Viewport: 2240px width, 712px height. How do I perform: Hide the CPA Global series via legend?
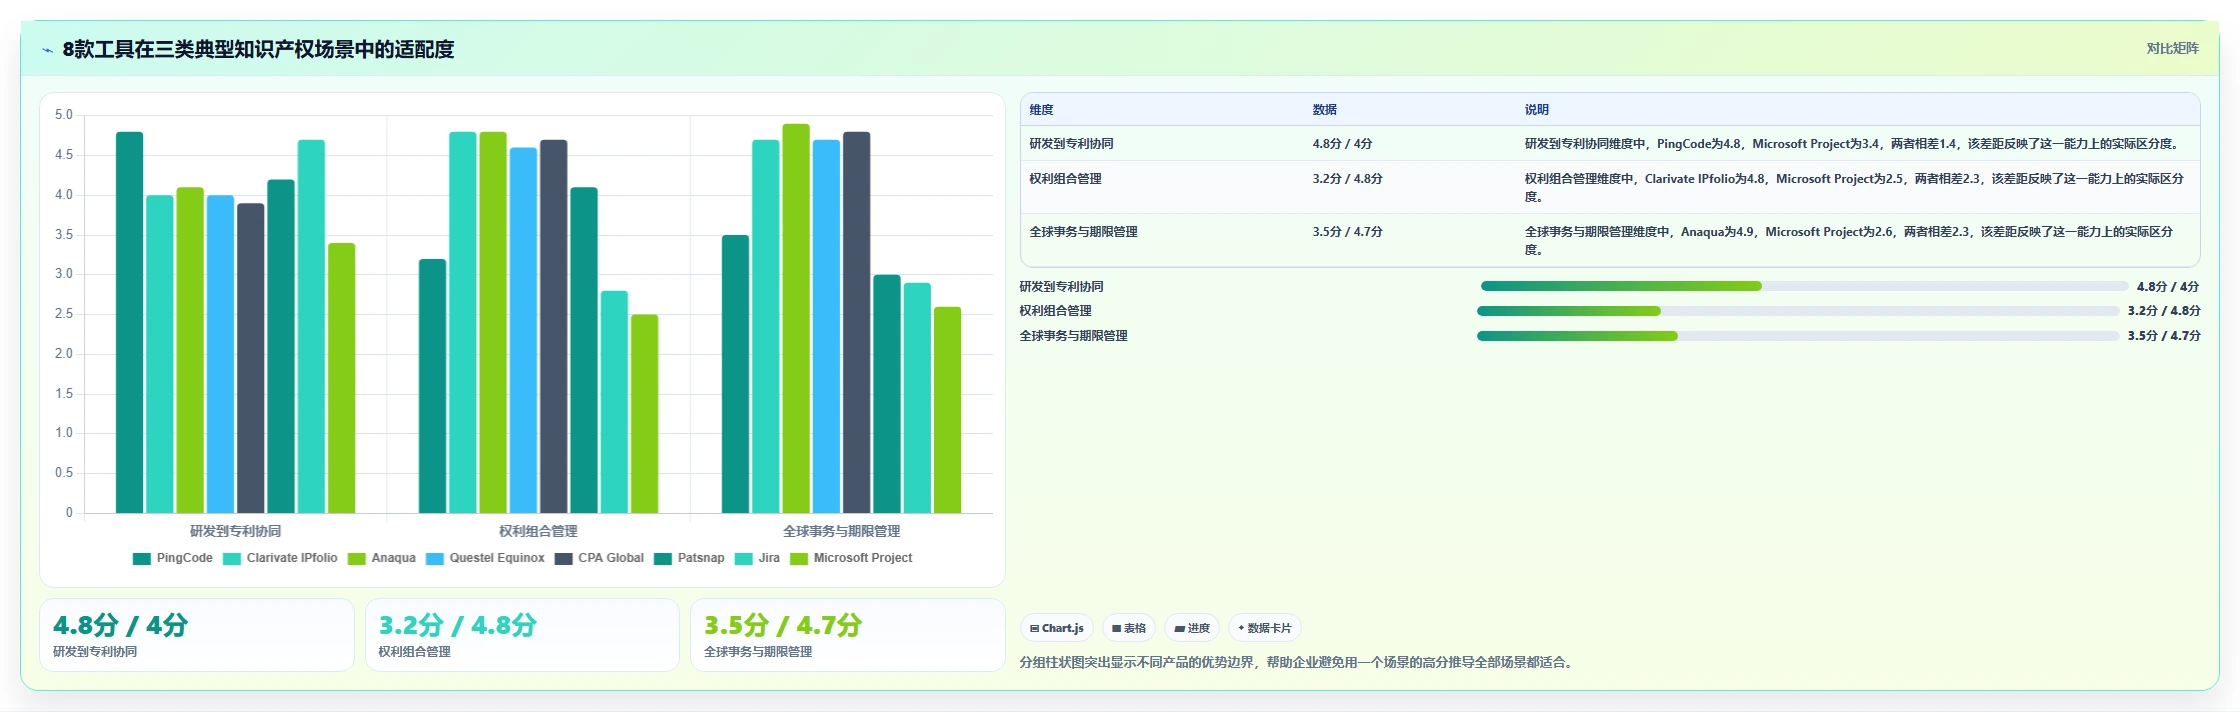click(599, 558)
